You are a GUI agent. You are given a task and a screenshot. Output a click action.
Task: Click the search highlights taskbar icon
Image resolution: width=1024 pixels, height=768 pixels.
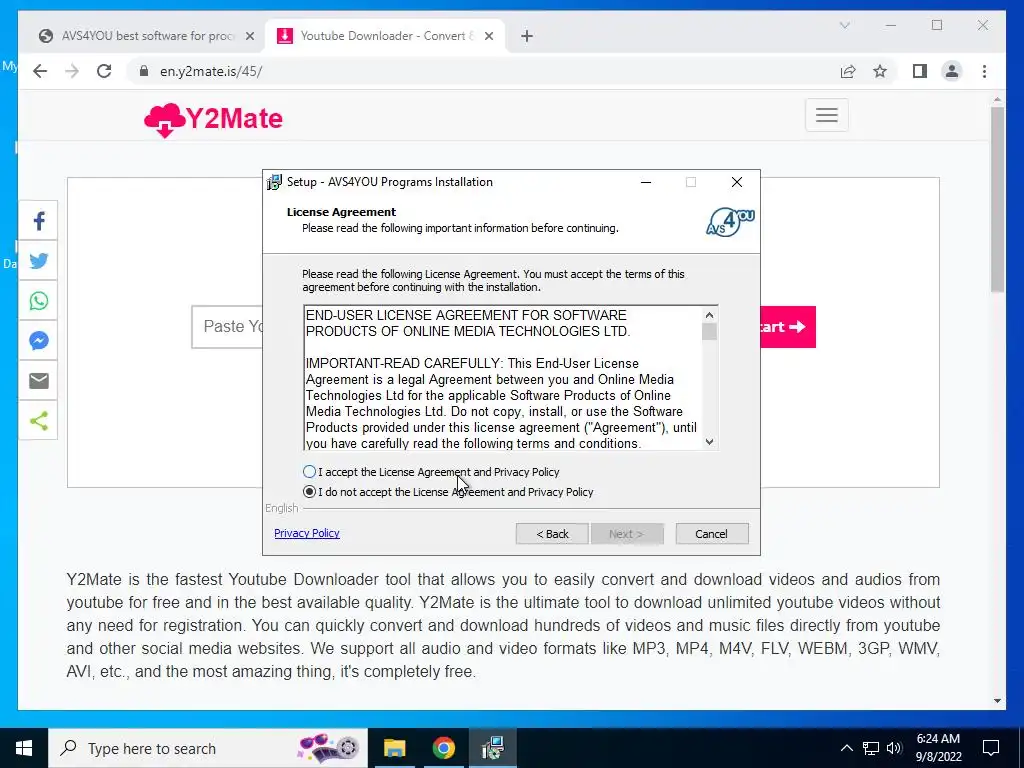pyautogui.click(x=328, y=748)
